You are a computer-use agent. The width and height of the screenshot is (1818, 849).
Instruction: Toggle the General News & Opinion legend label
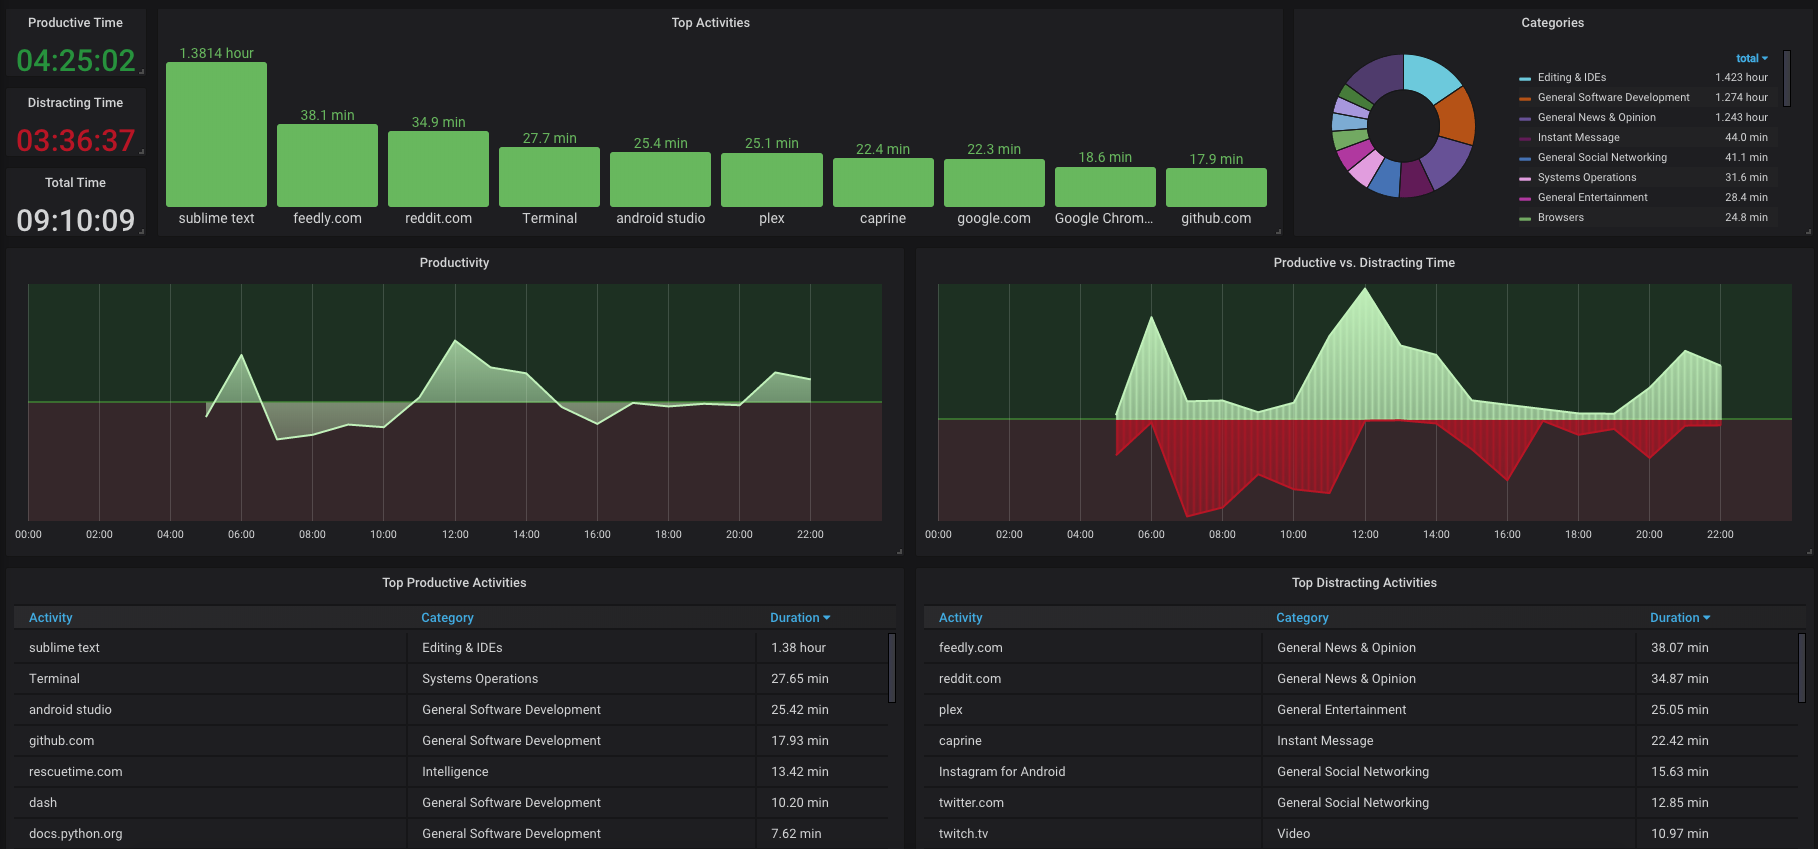tap(1597, 117)
